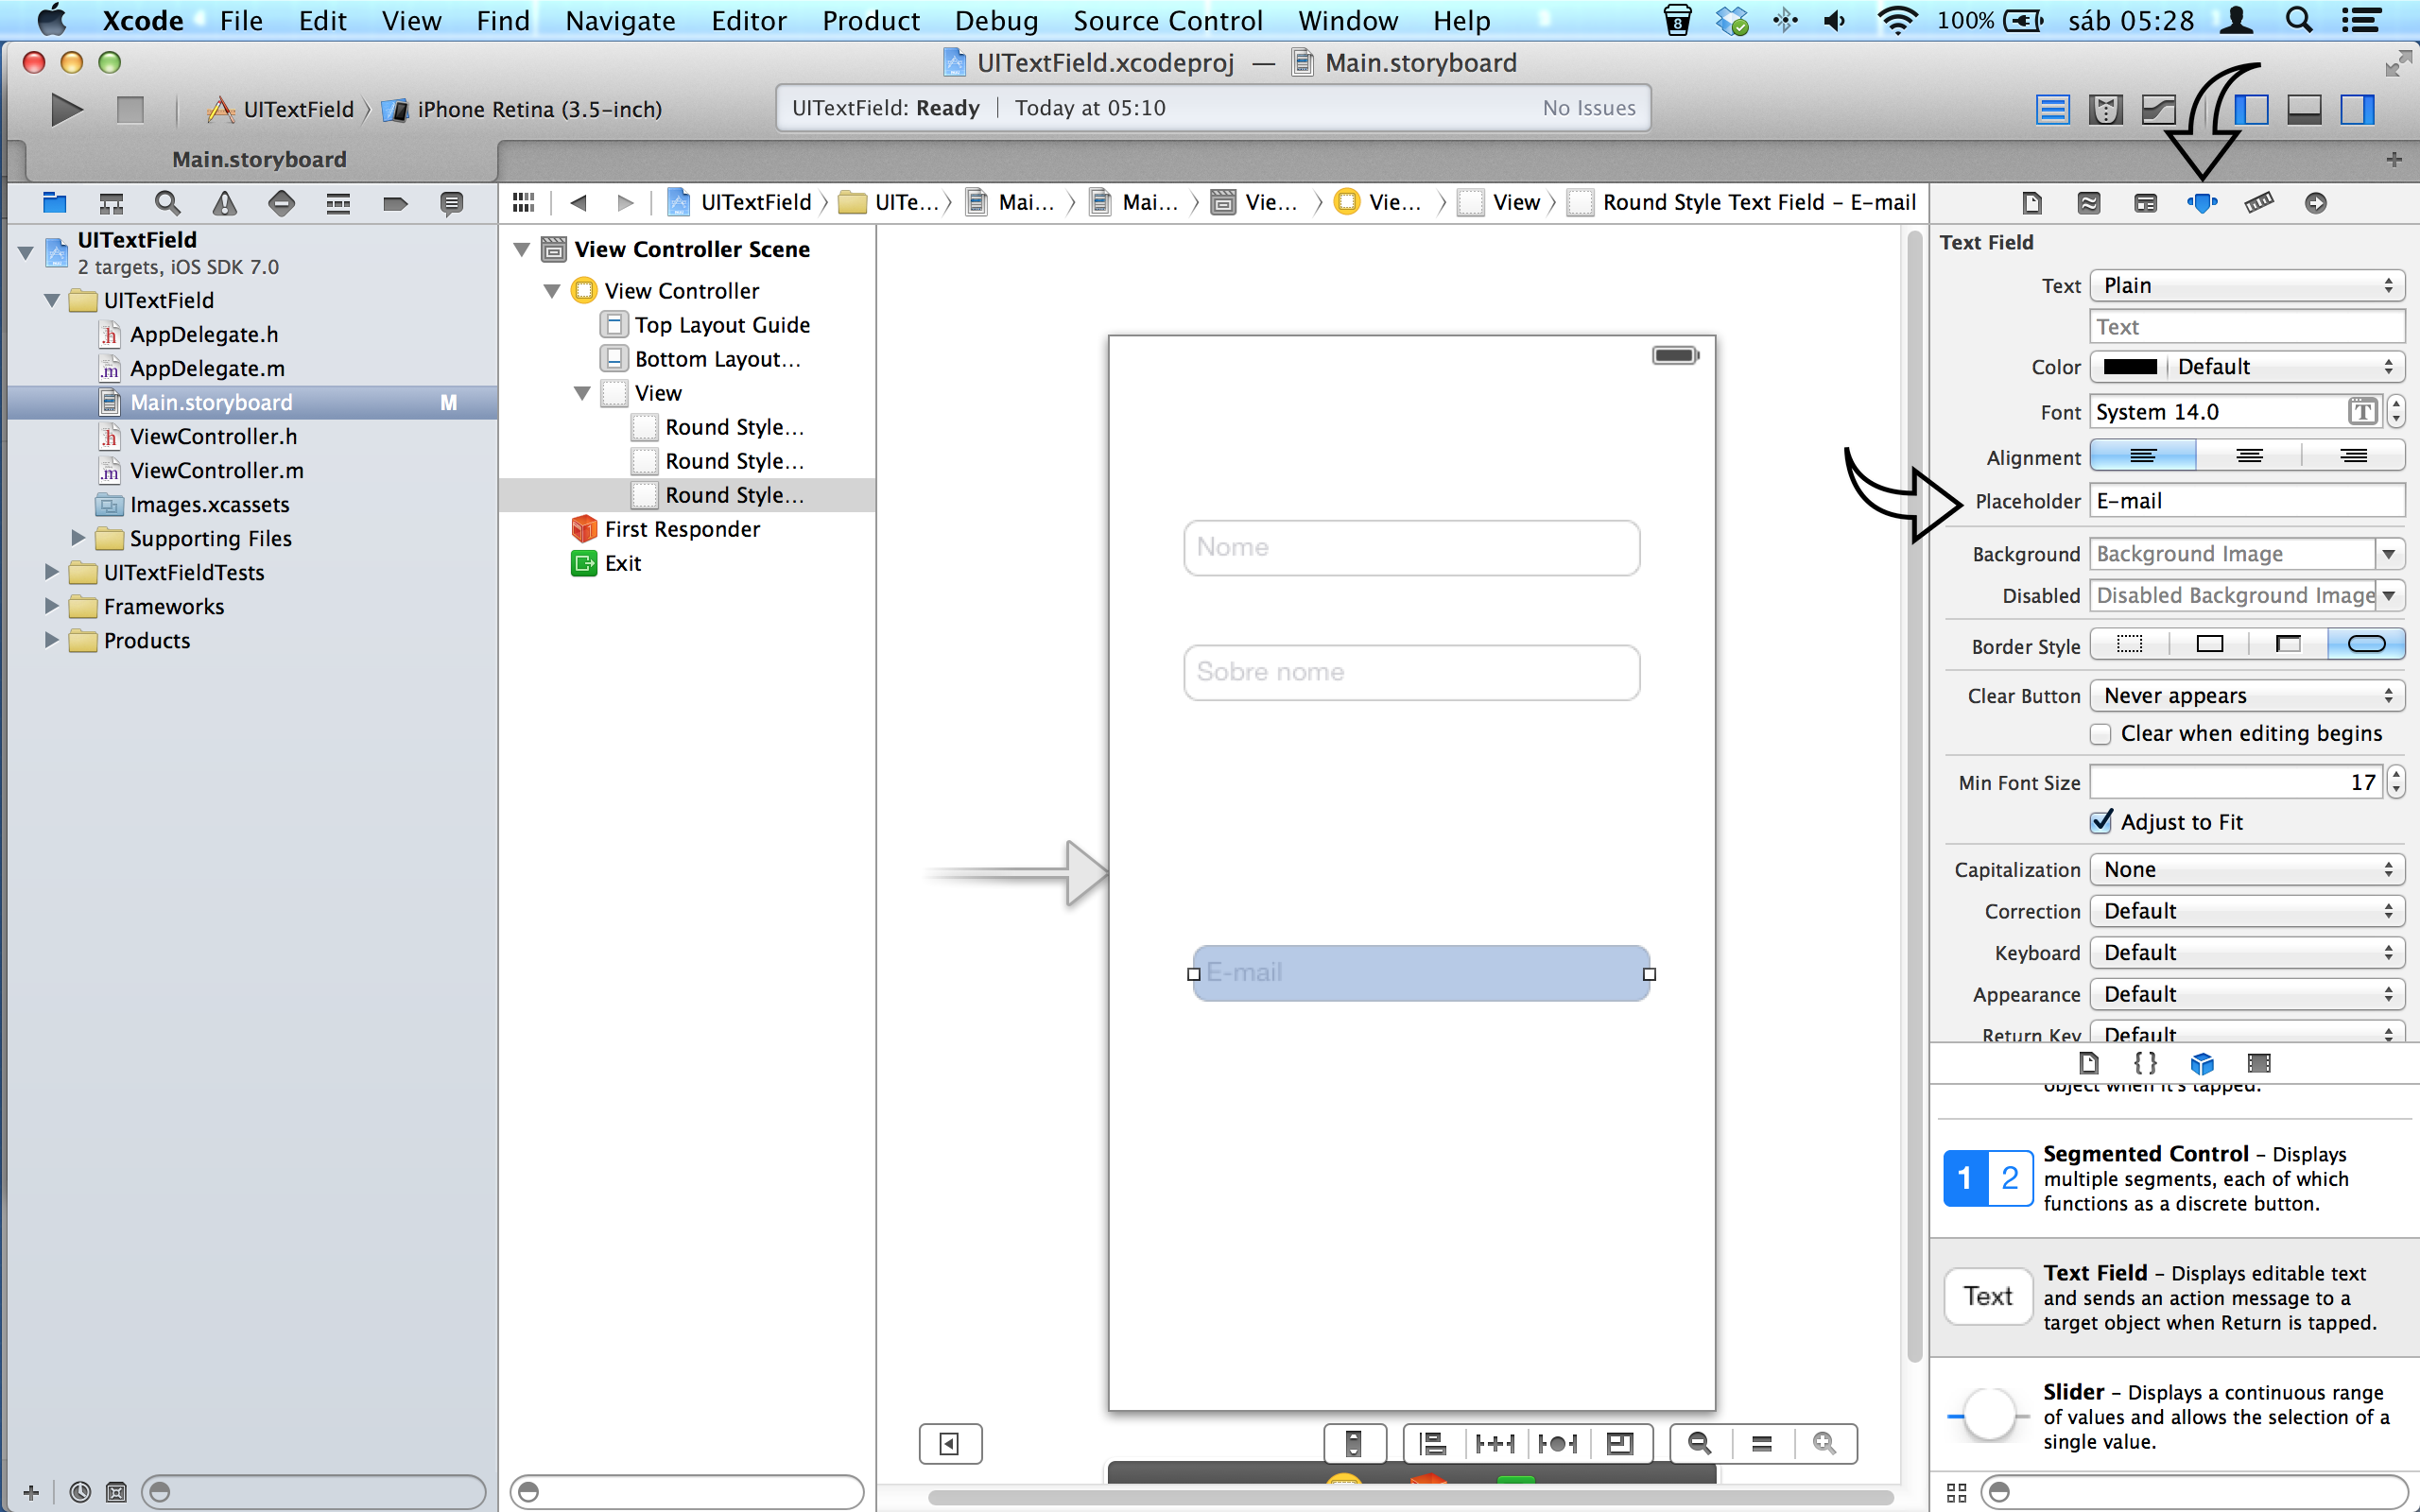Choose the line border style

click(x=2209, y=644)
